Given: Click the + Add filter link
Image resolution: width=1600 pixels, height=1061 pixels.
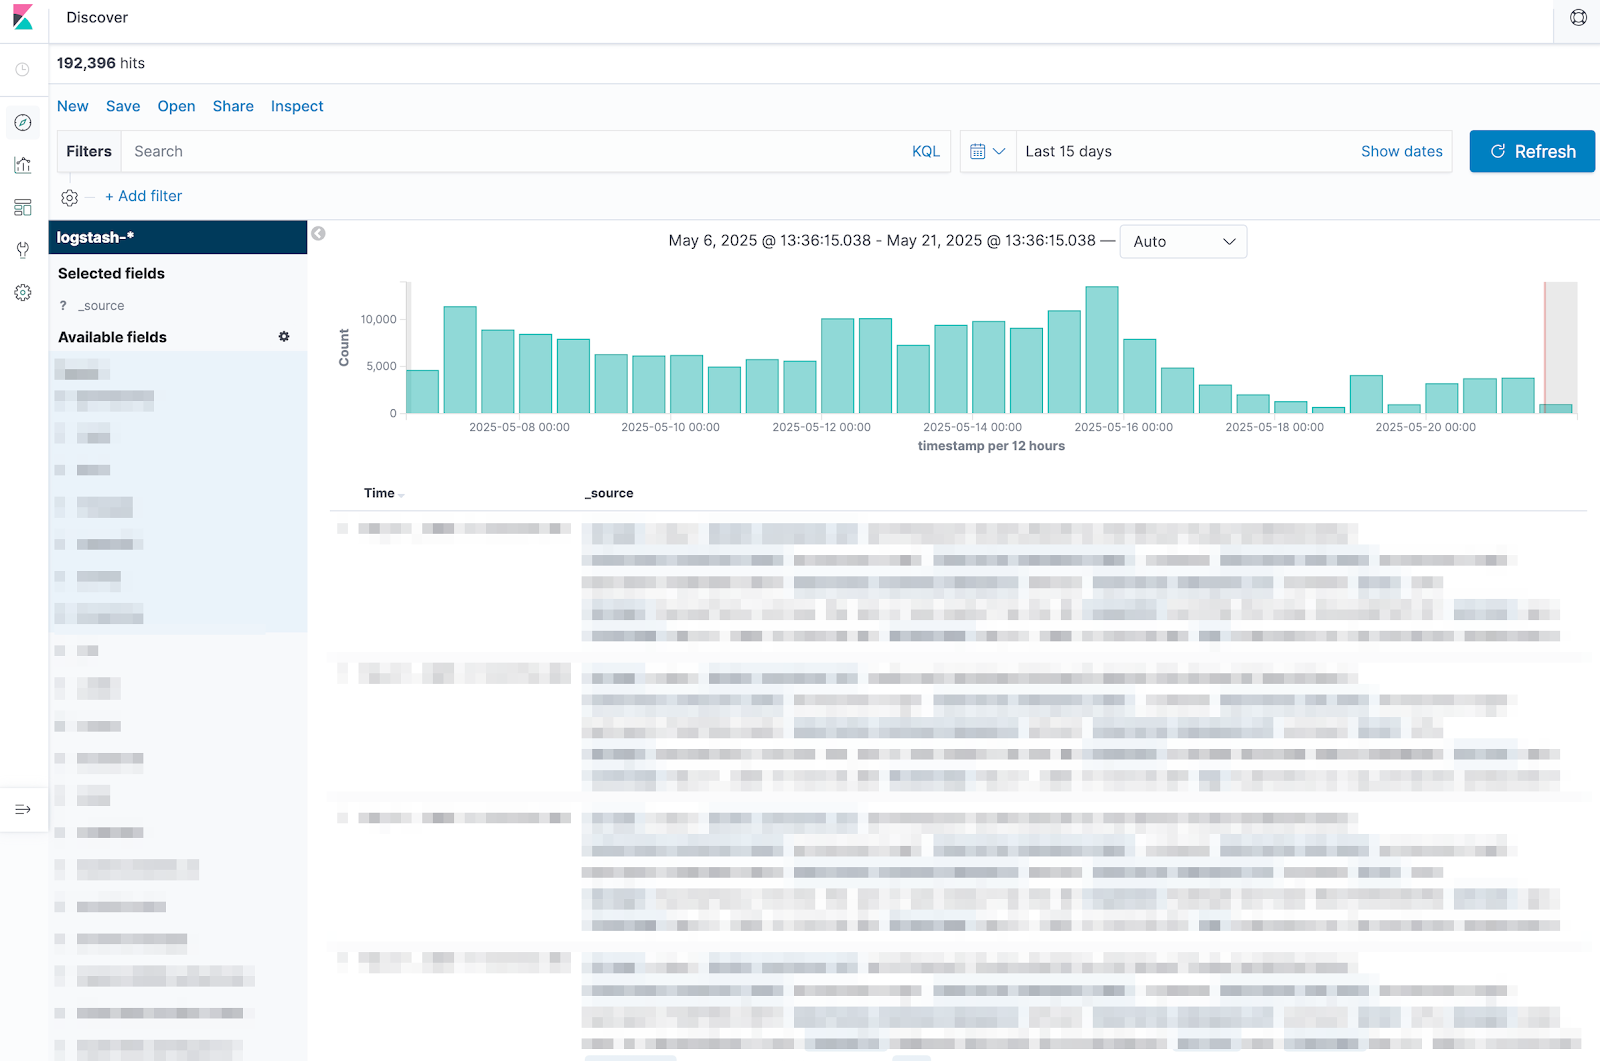Looking at the screenshot, I should 144,196.
